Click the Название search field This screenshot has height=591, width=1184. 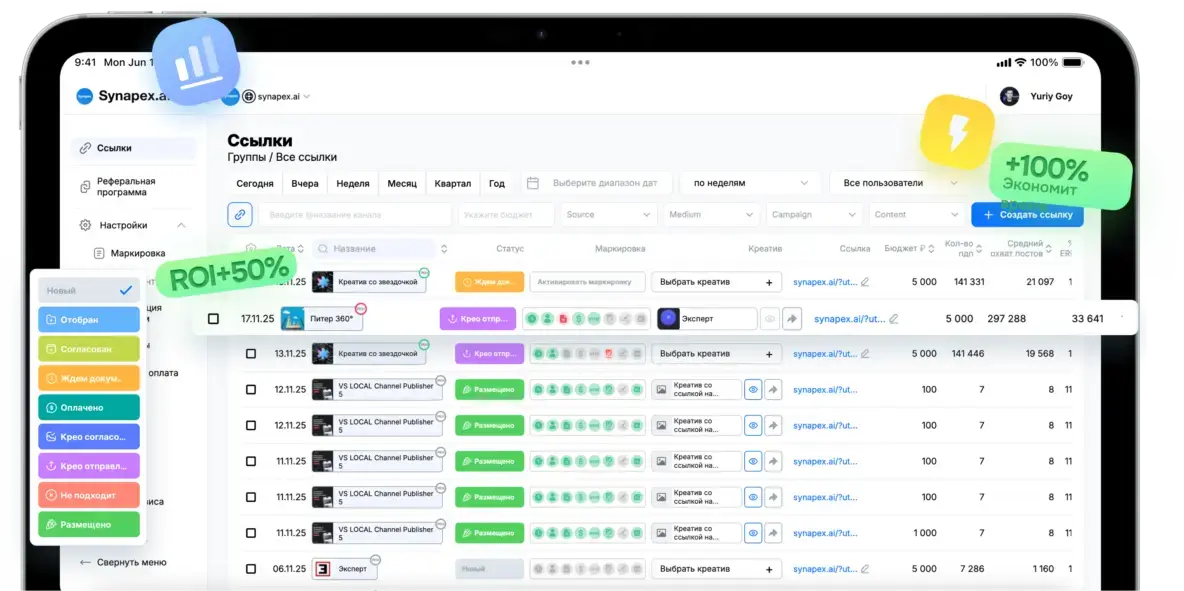coord(375,249)
